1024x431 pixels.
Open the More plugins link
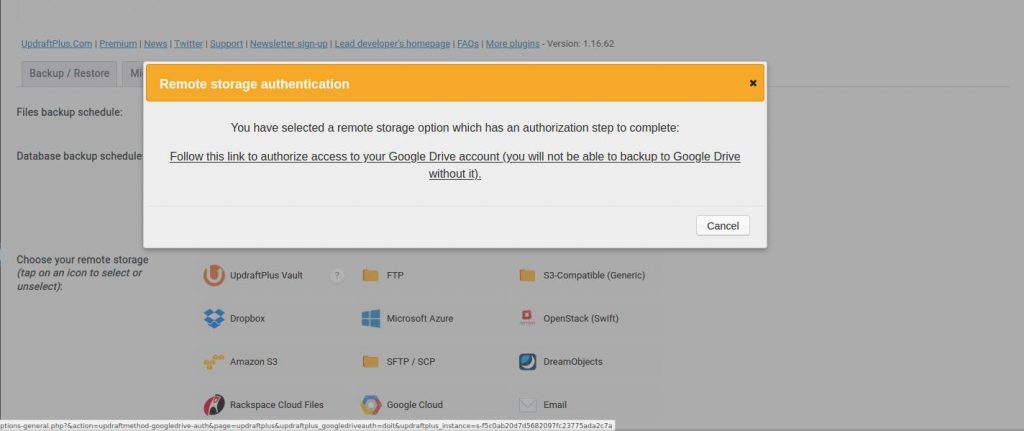(x=513, y=44)
